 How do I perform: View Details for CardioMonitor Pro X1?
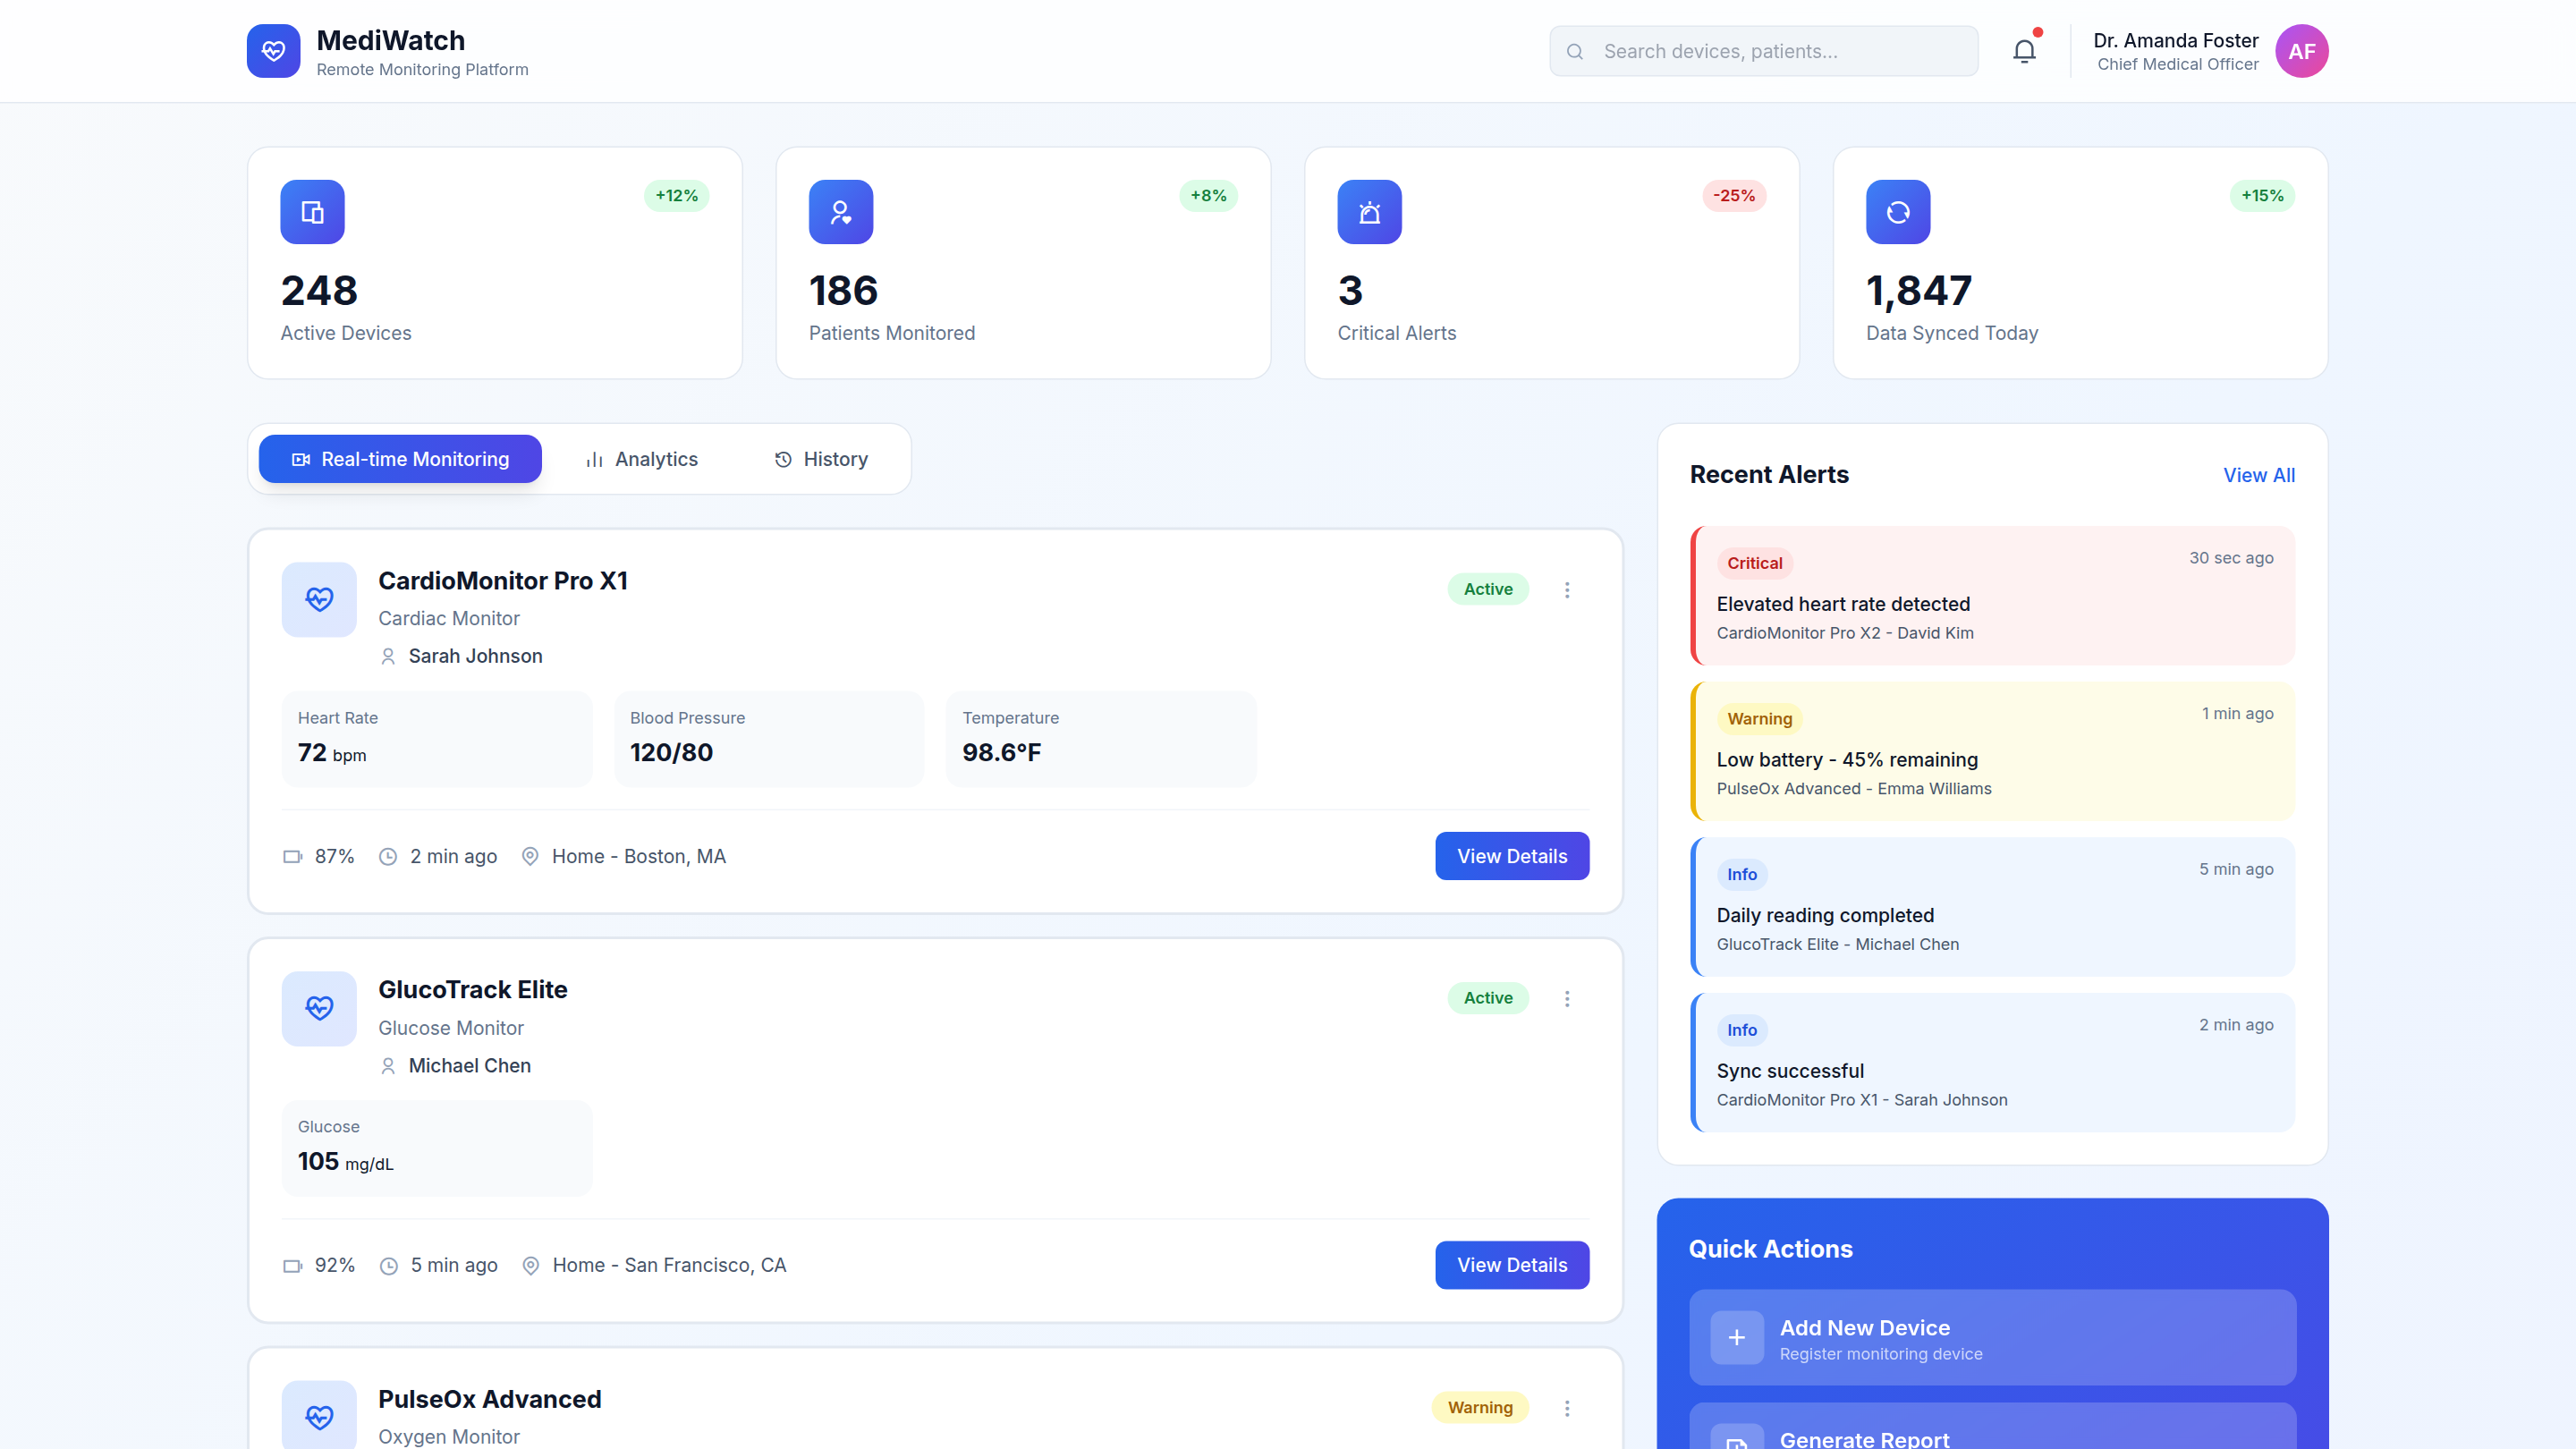(x=1511, y=856)
